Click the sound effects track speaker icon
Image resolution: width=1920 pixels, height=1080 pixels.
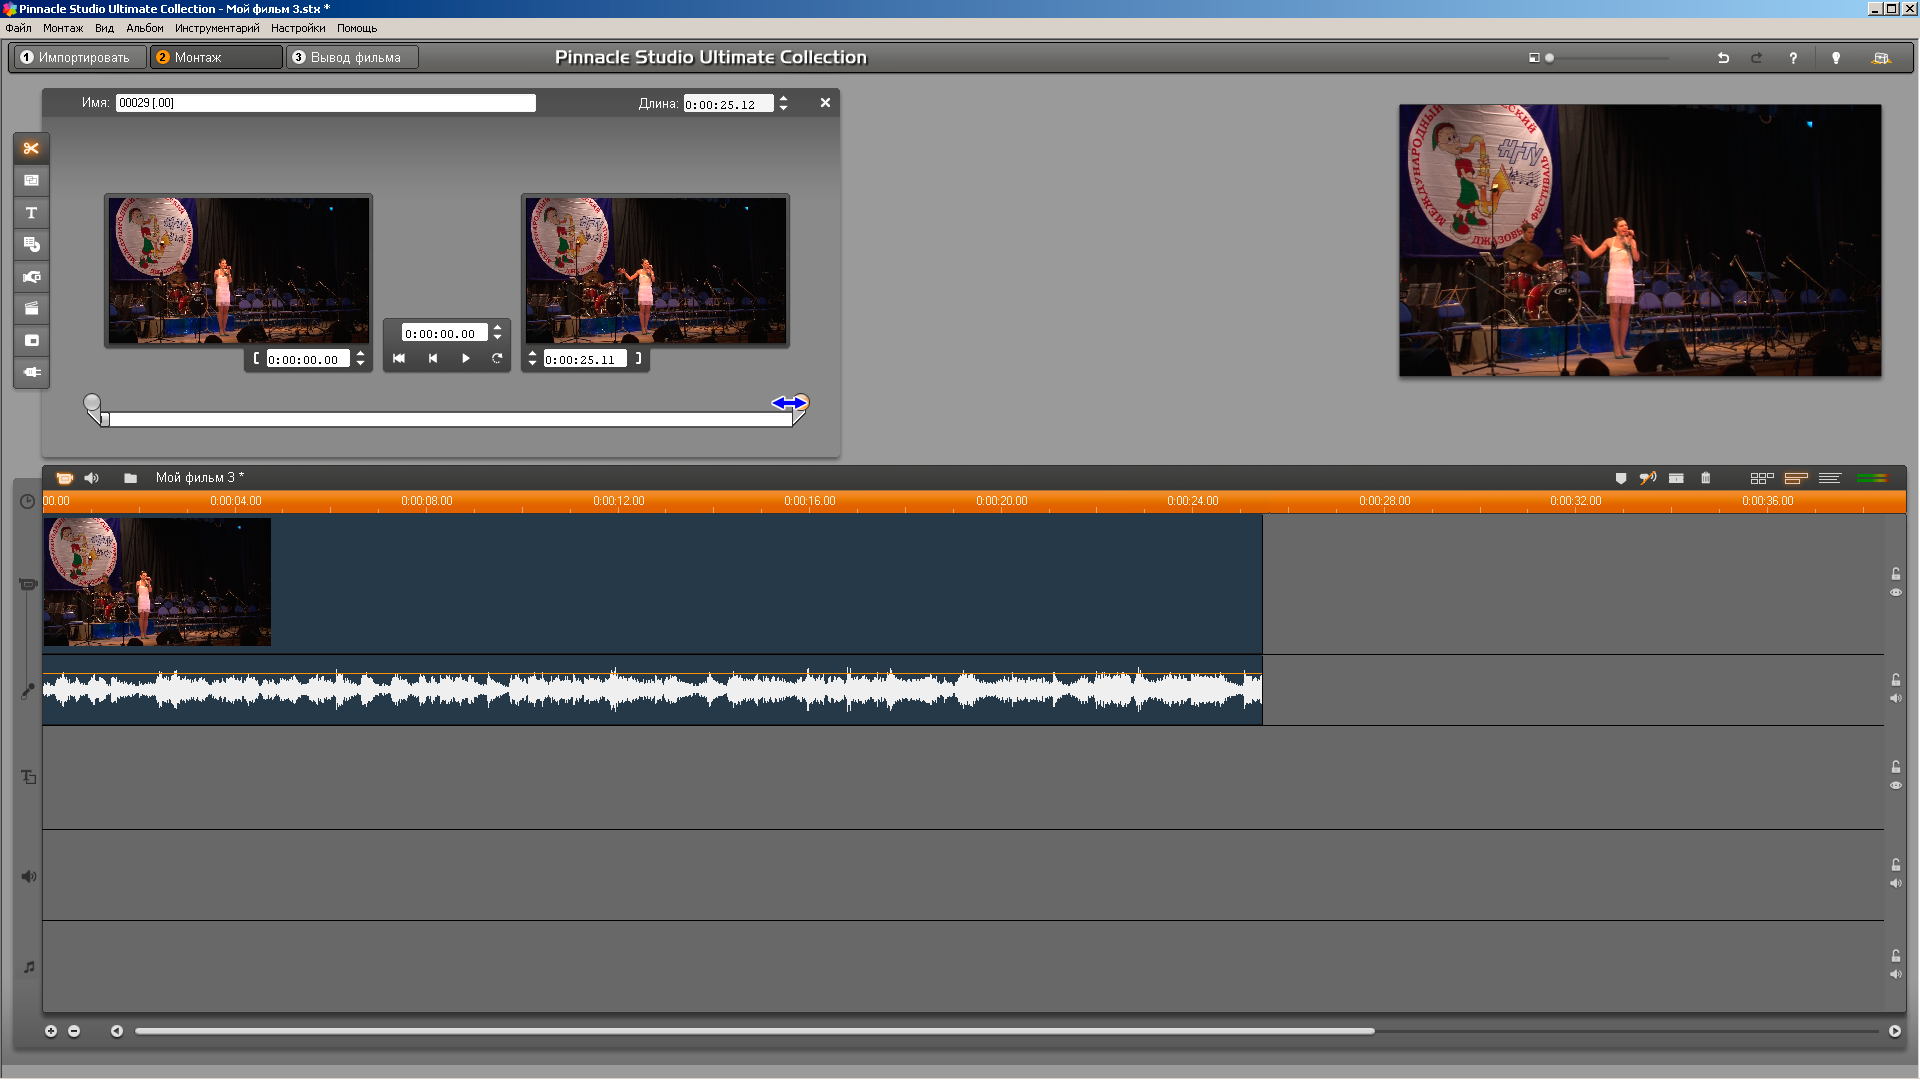29,876
